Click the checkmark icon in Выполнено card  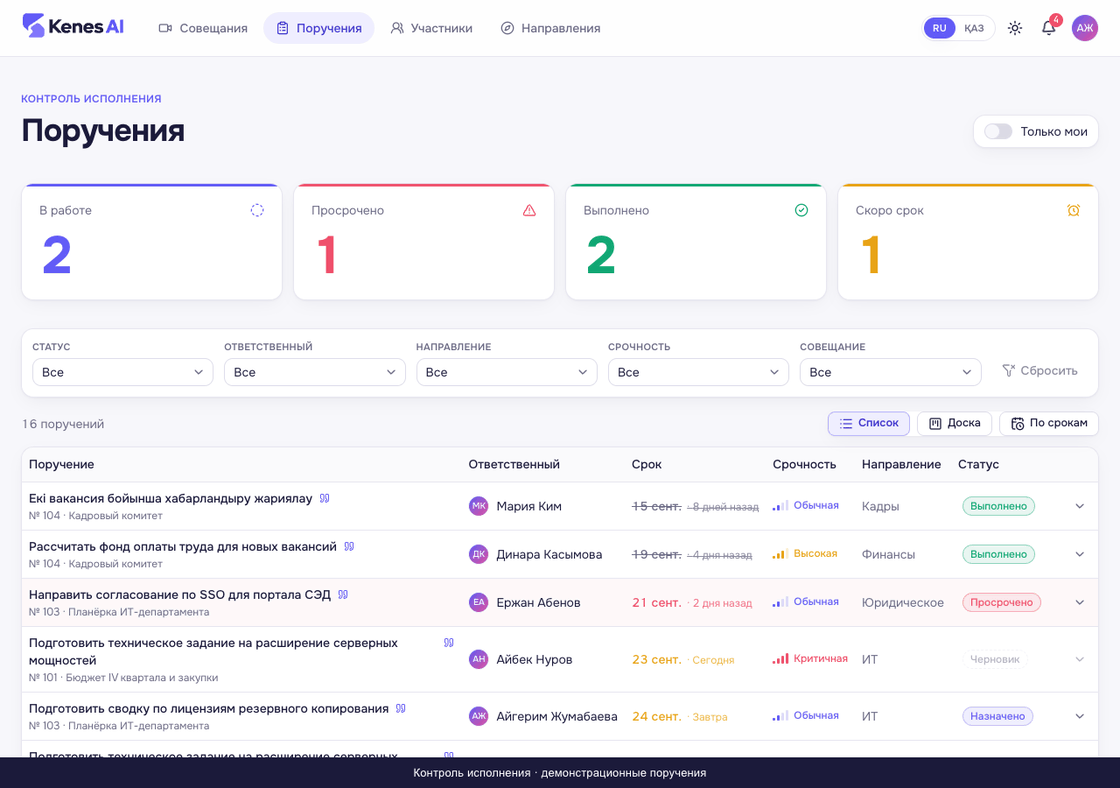[x=801, y=210]
